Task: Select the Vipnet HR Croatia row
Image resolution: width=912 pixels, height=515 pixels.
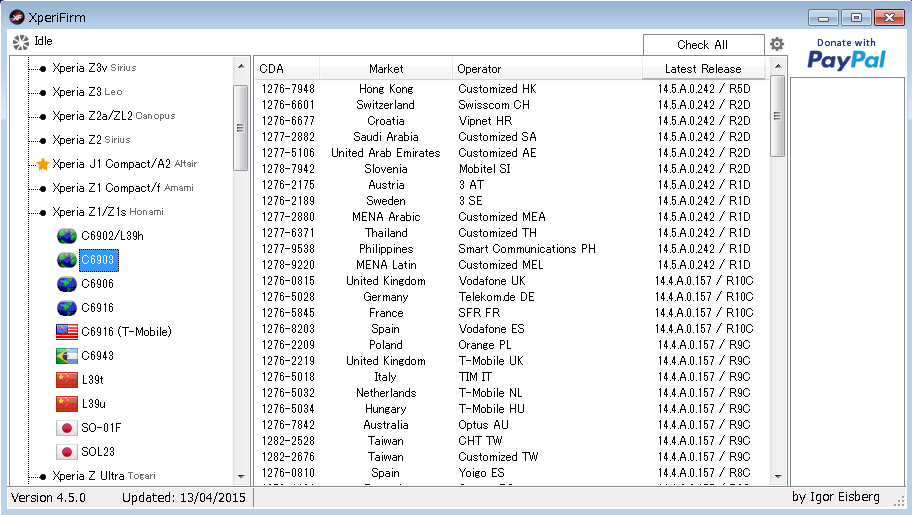Action: pyautogui.click(x=512, y=121)
